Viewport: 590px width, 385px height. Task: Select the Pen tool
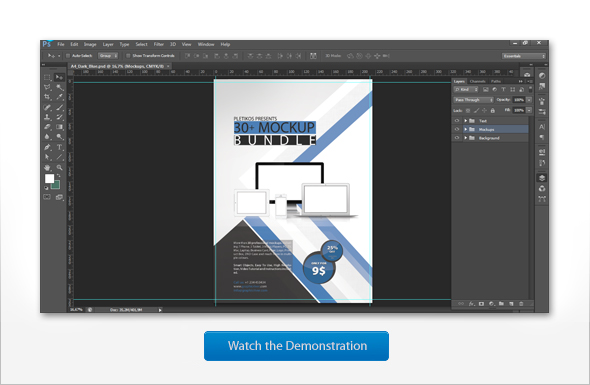point(47,147)
